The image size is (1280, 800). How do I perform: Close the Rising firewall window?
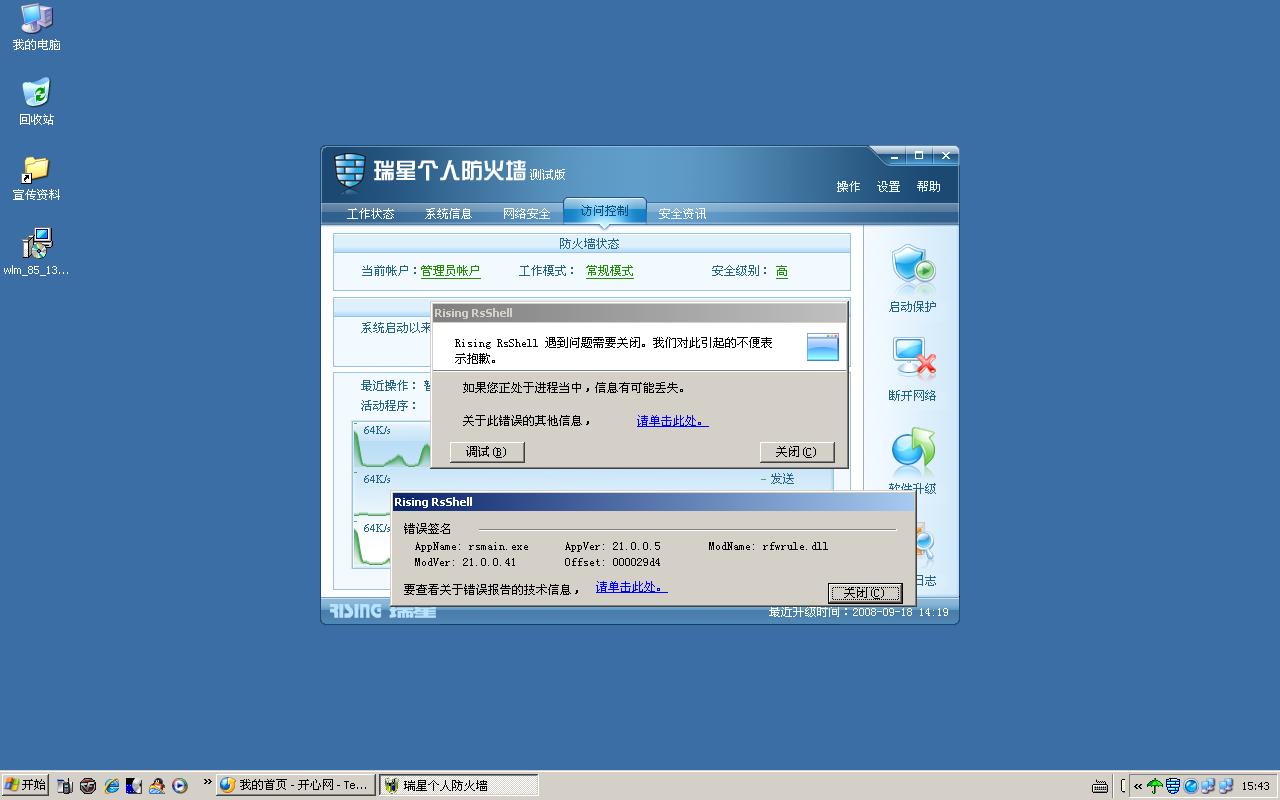click(945, 156)
